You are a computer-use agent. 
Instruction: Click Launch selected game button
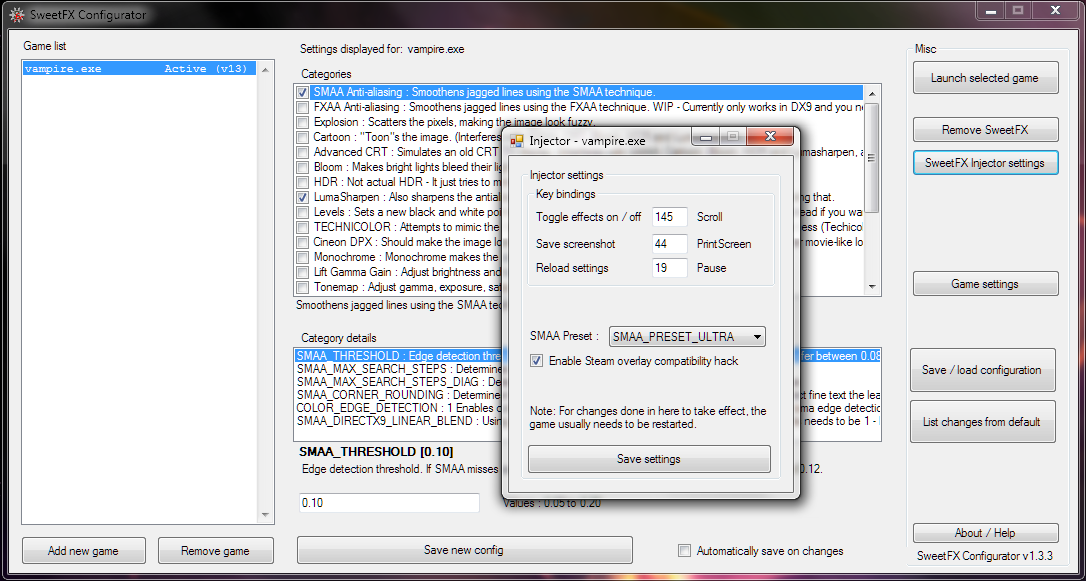tap(985, 78)
